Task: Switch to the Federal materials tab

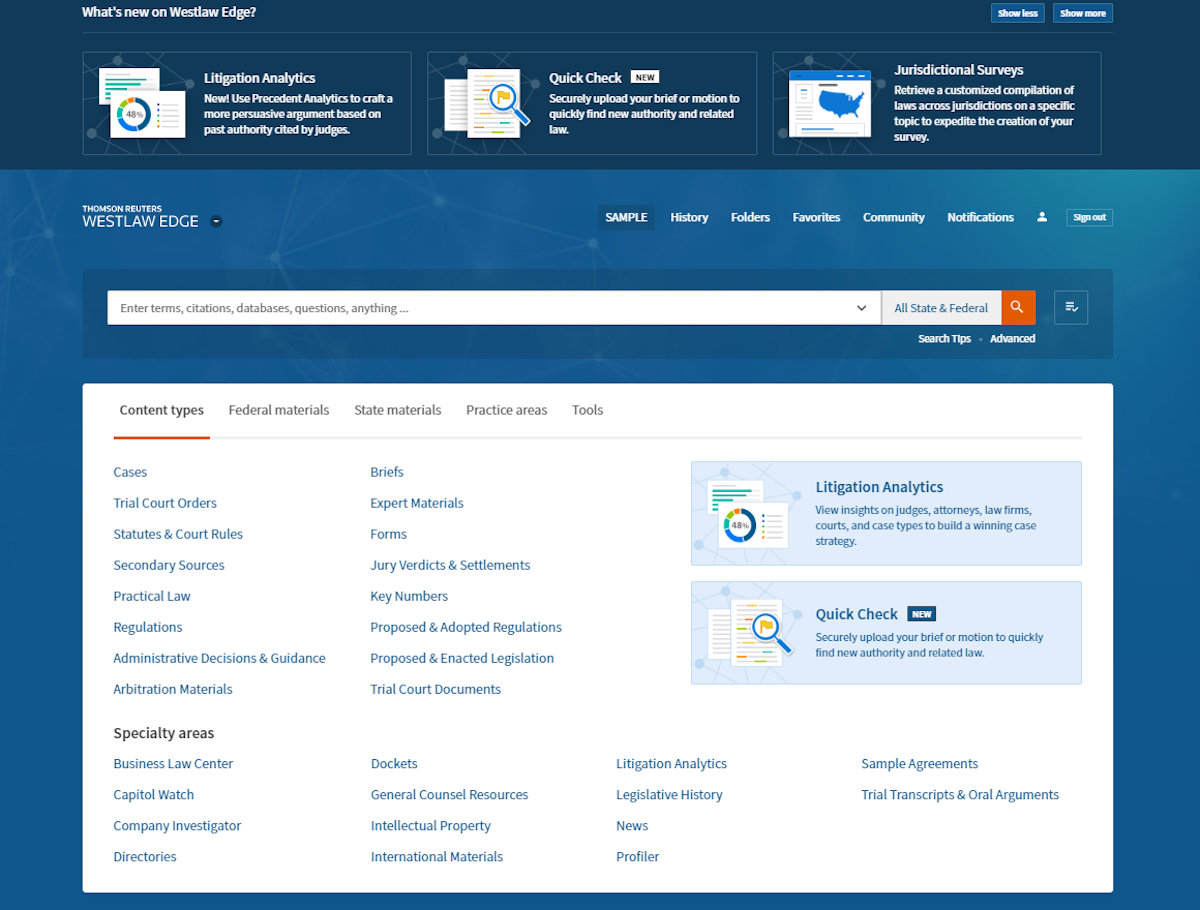Action: [x=278, y=410]
